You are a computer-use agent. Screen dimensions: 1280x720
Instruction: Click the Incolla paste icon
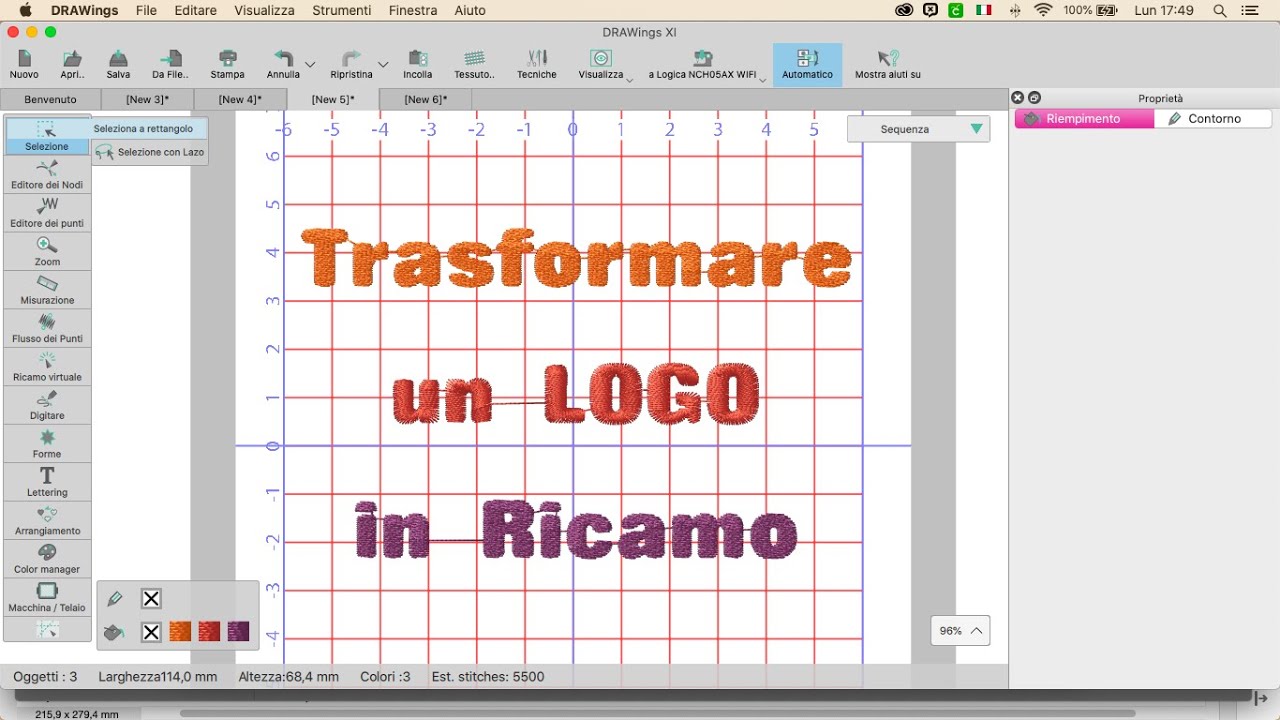418,65
